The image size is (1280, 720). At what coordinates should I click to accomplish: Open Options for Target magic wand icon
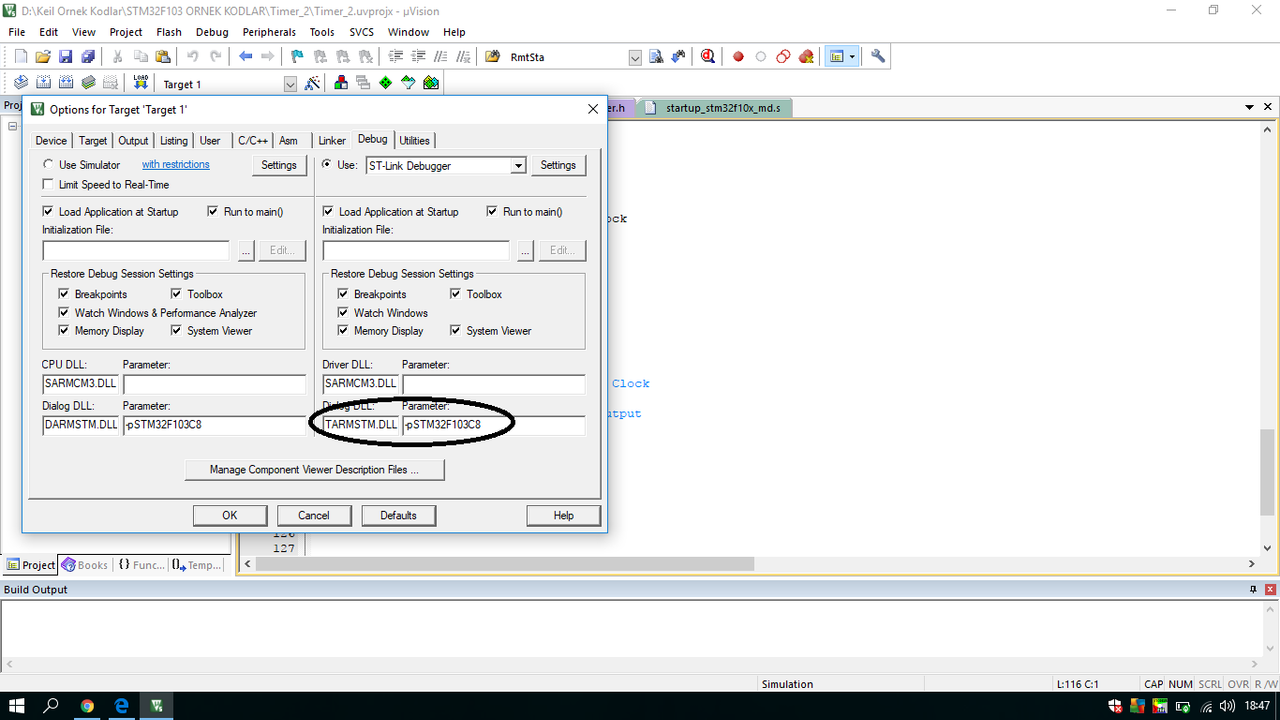tap(313, 84)
